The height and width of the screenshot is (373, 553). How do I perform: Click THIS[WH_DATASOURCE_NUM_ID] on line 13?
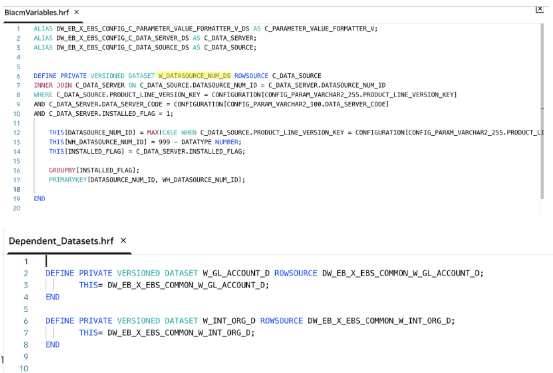coord(98,142)
